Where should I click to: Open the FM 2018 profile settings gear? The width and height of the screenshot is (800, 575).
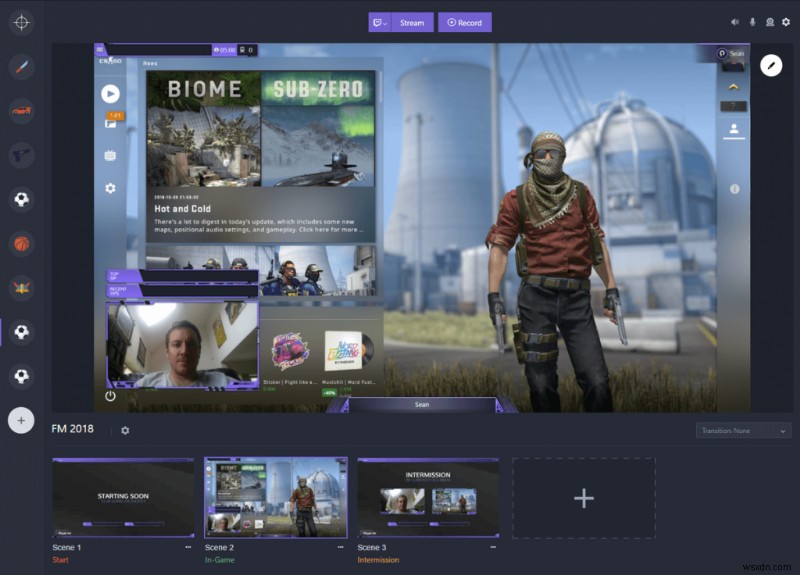click(125, 431)
